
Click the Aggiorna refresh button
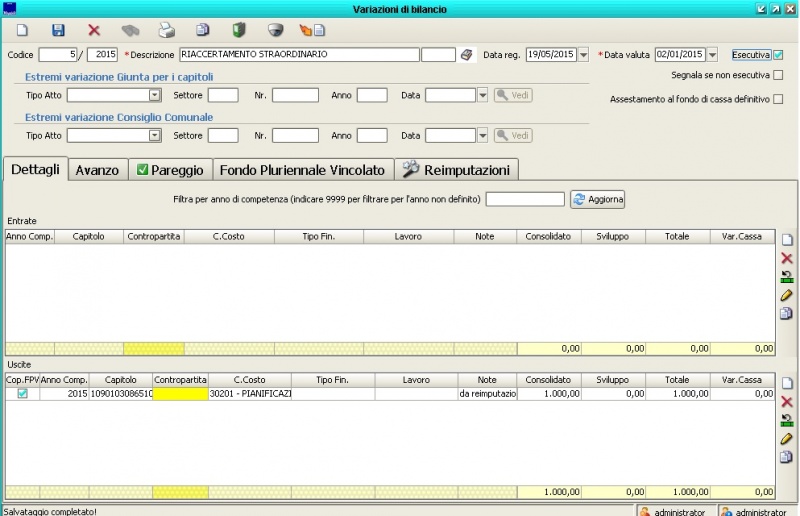[597, 200]
